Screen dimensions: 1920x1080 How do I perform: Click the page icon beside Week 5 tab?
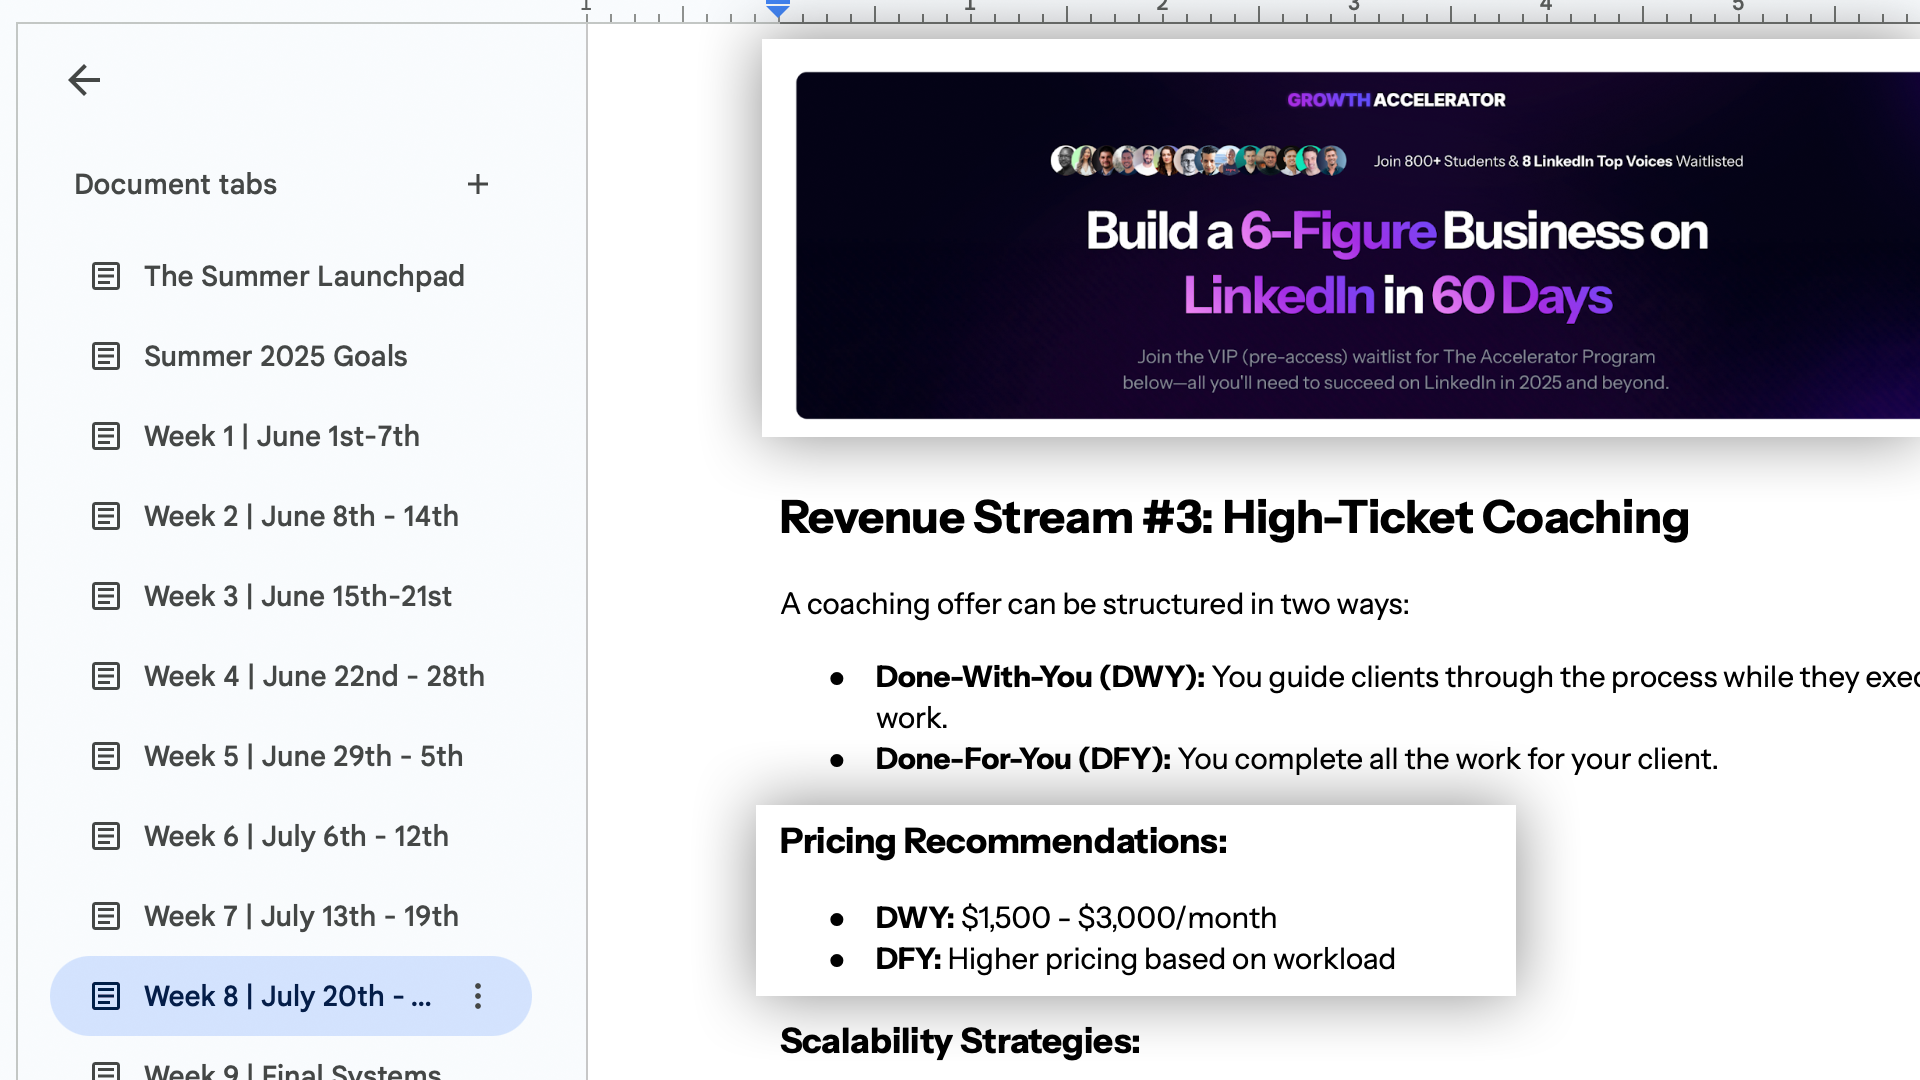106,756
